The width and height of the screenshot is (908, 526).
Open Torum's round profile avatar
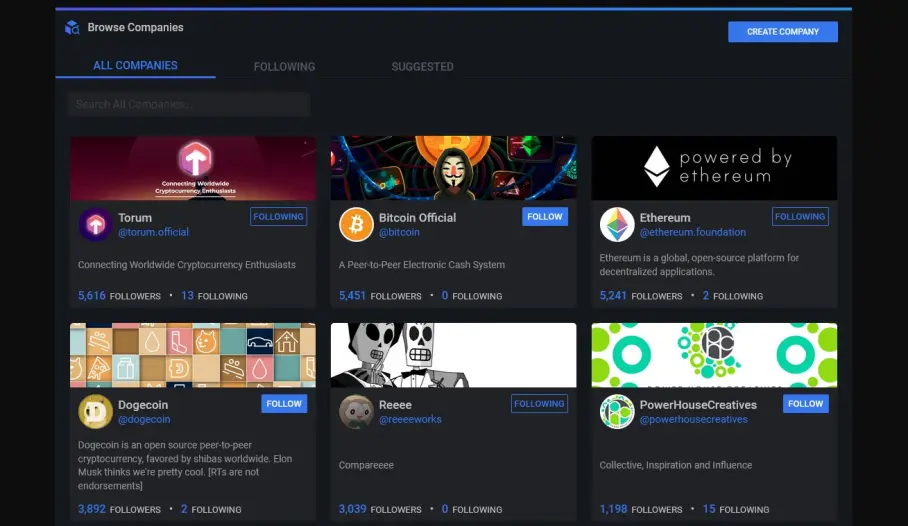coord(96,225)
